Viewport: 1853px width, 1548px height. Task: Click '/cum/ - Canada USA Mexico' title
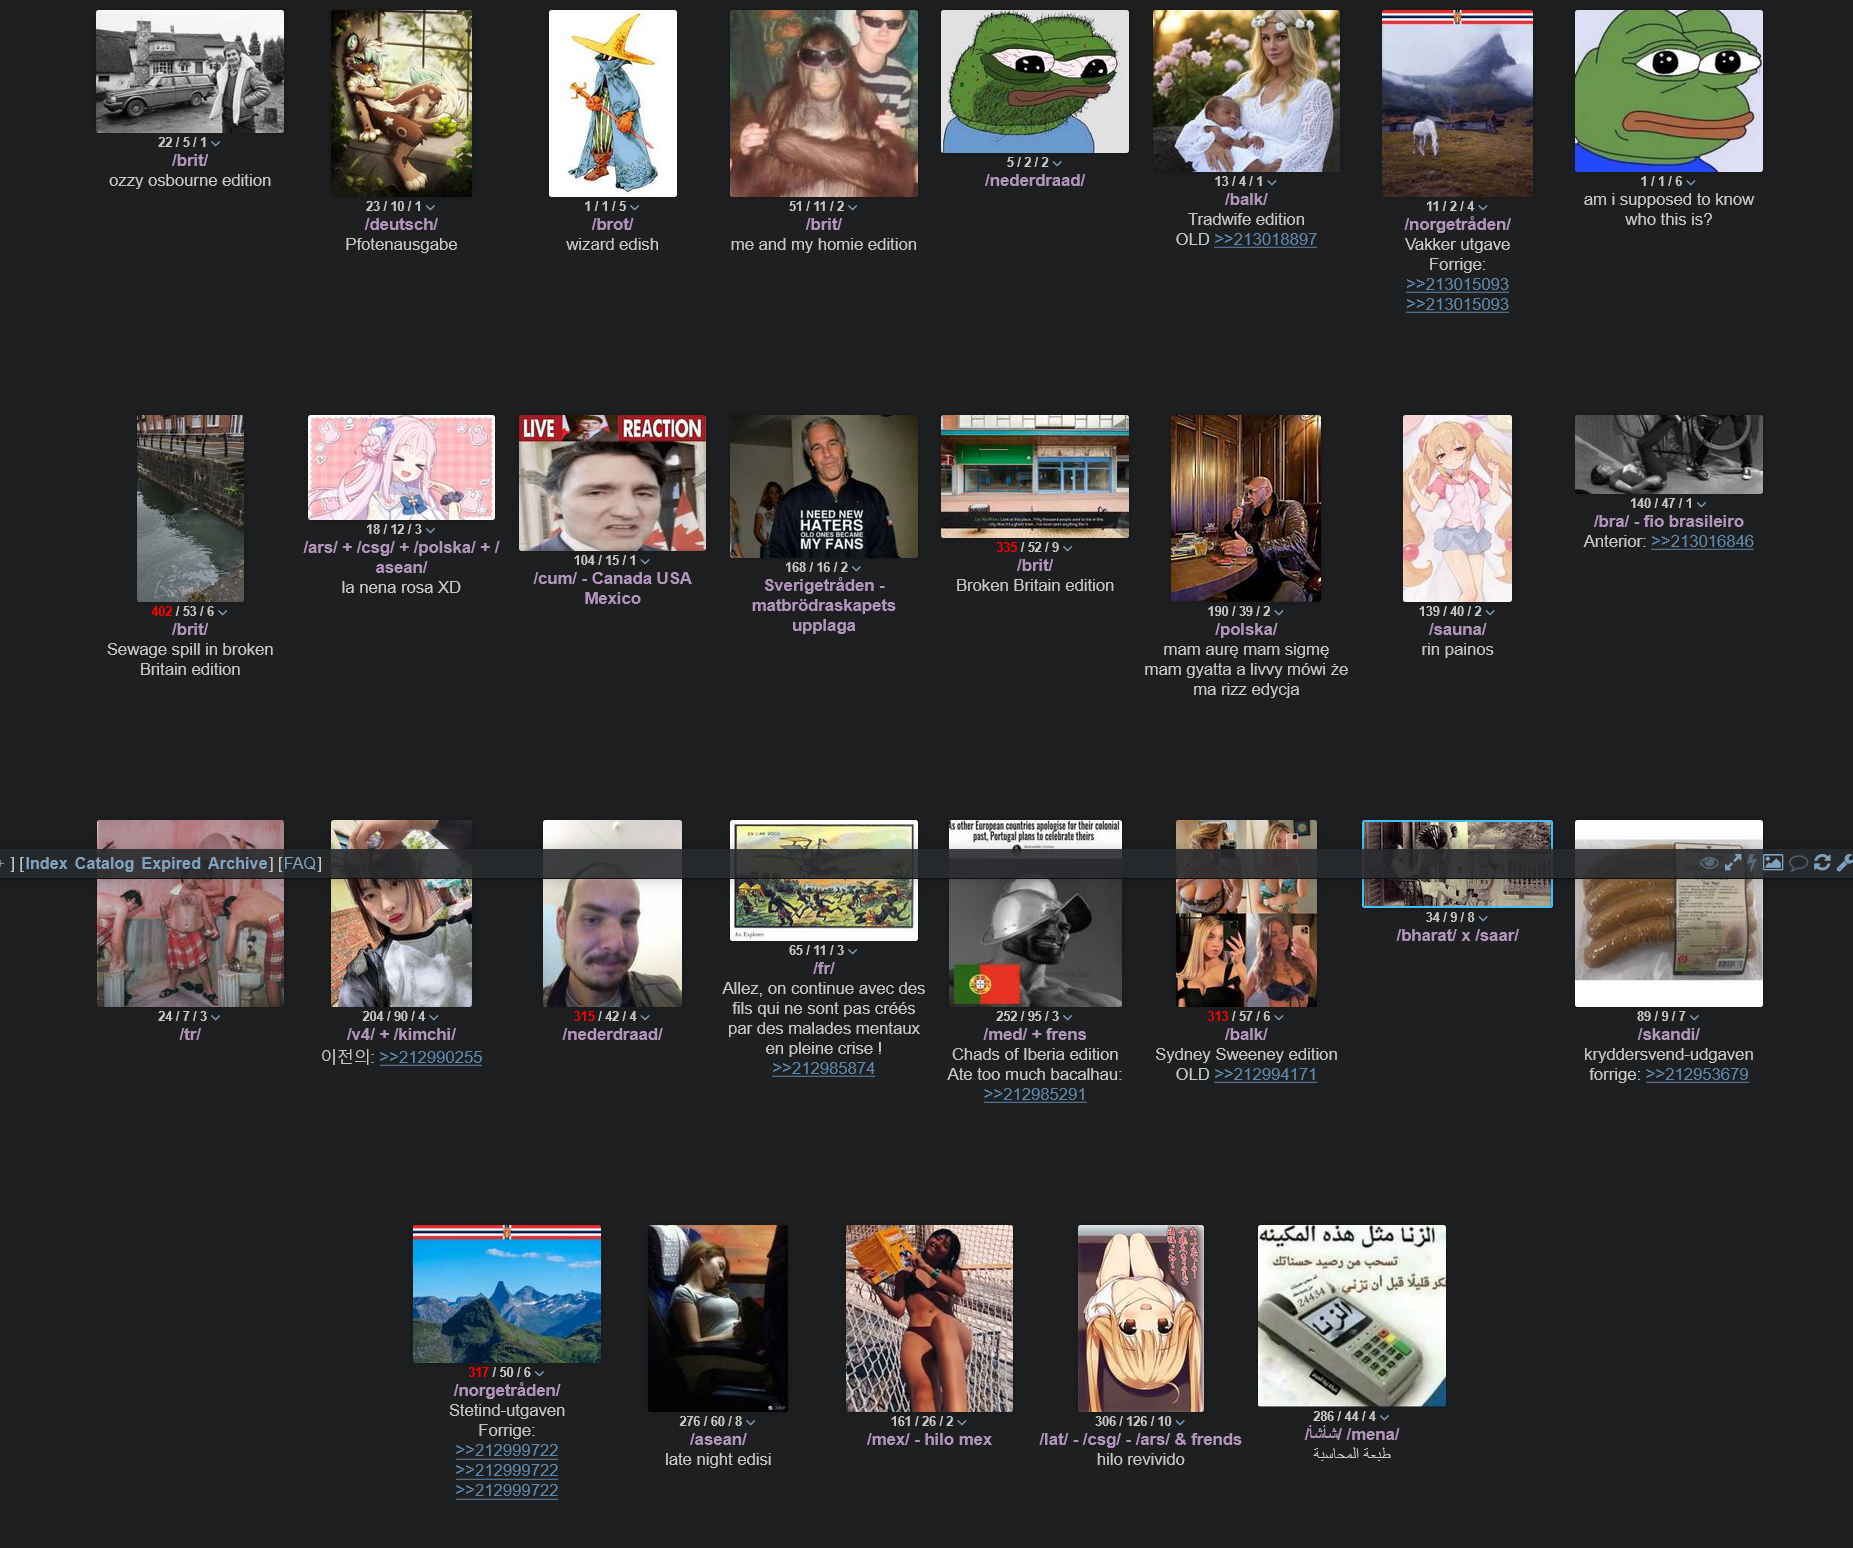click(612, 588)
